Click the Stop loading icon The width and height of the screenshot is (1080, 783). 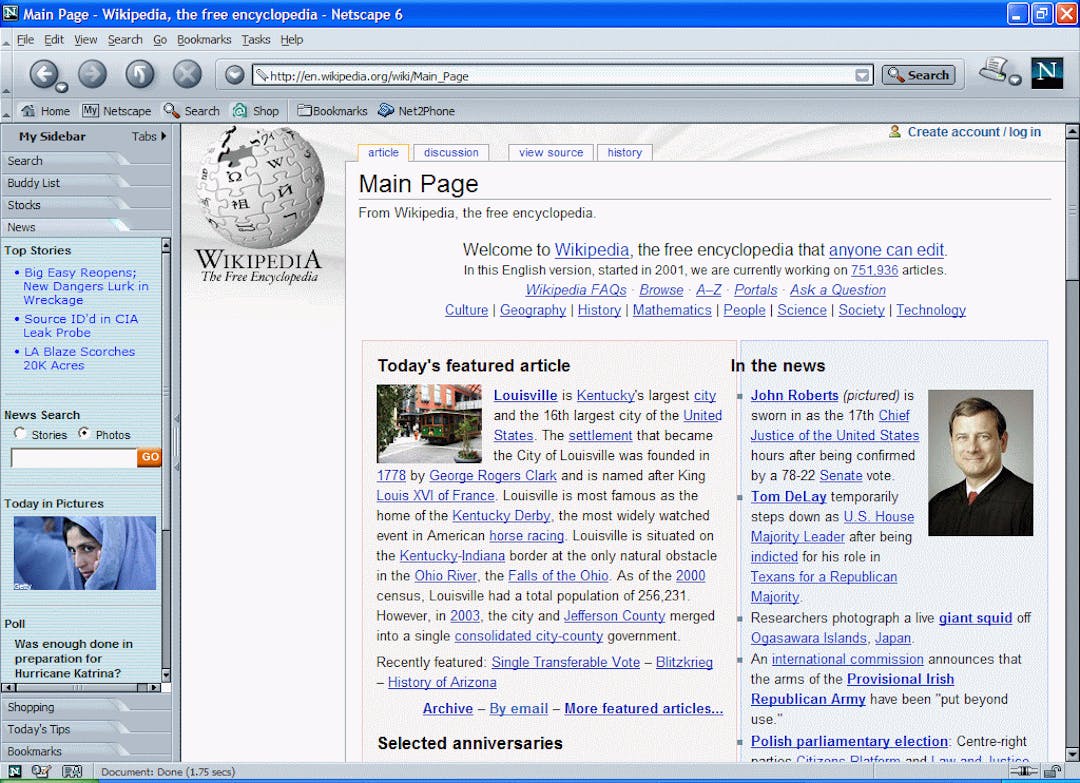pos(186,74)
